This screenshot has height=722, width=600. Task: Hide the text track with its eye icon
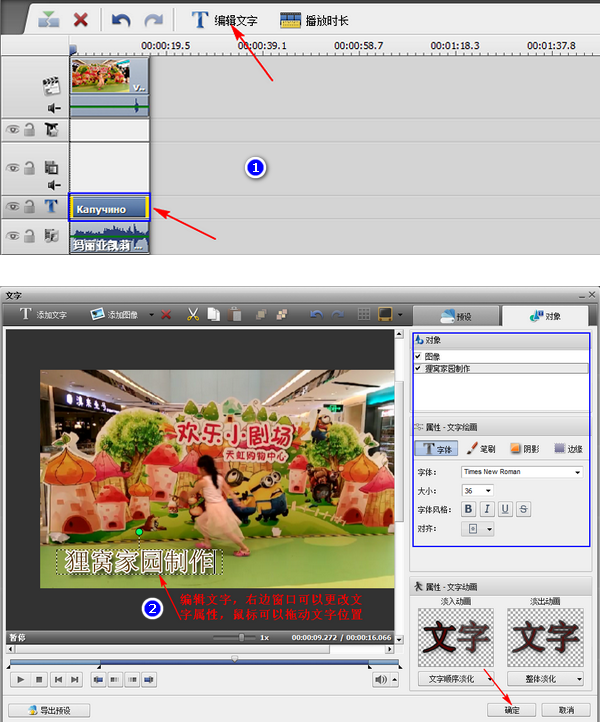click(13, 207)
